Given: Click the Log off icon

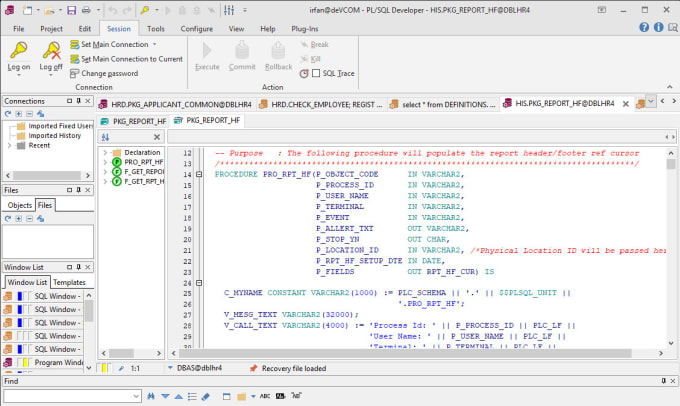Looking at the screenshot, I should [52, 50].
